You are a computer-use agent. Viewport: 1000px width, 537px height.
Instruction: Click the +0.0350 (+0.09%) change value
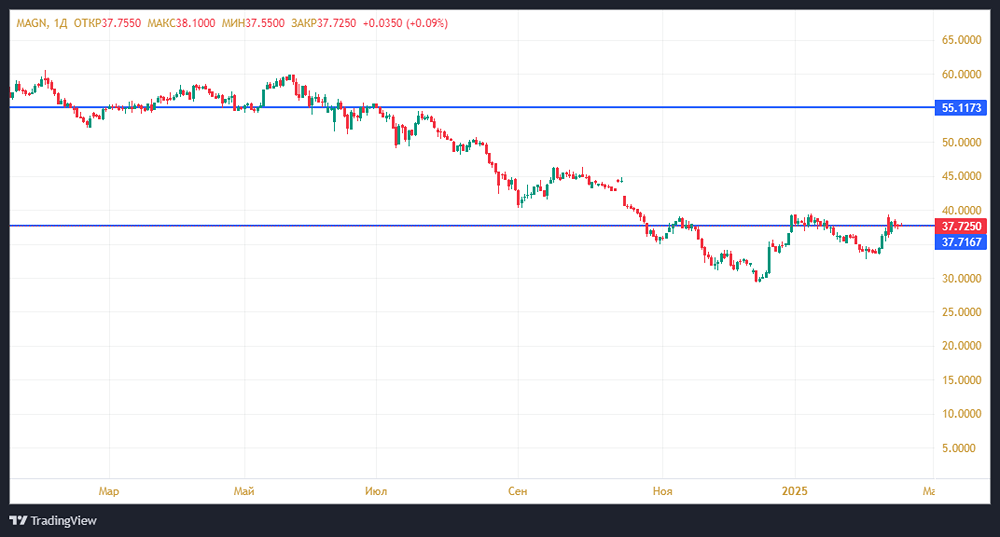413,22
